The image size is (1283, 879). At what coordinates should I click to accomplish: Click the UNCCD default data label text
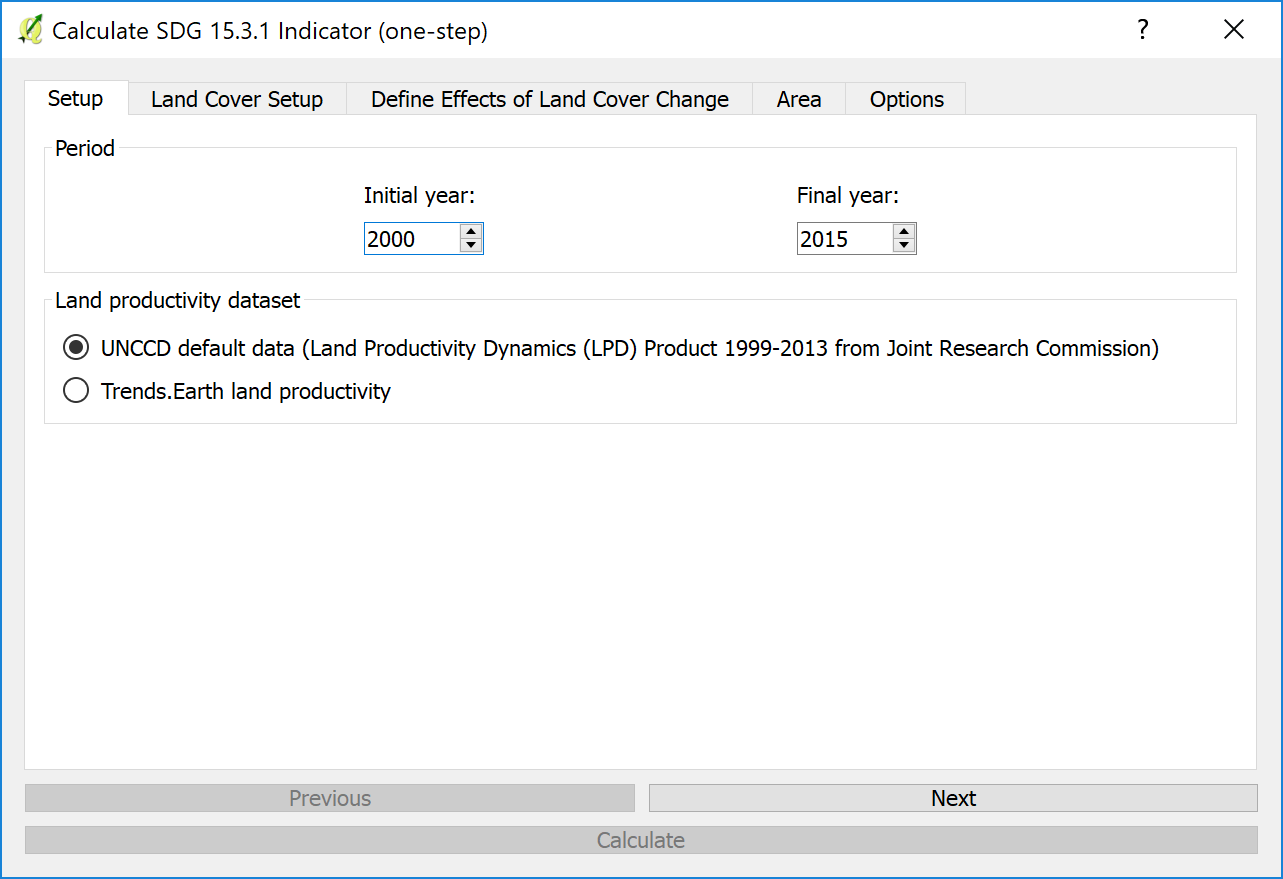[x=629, y=348]
